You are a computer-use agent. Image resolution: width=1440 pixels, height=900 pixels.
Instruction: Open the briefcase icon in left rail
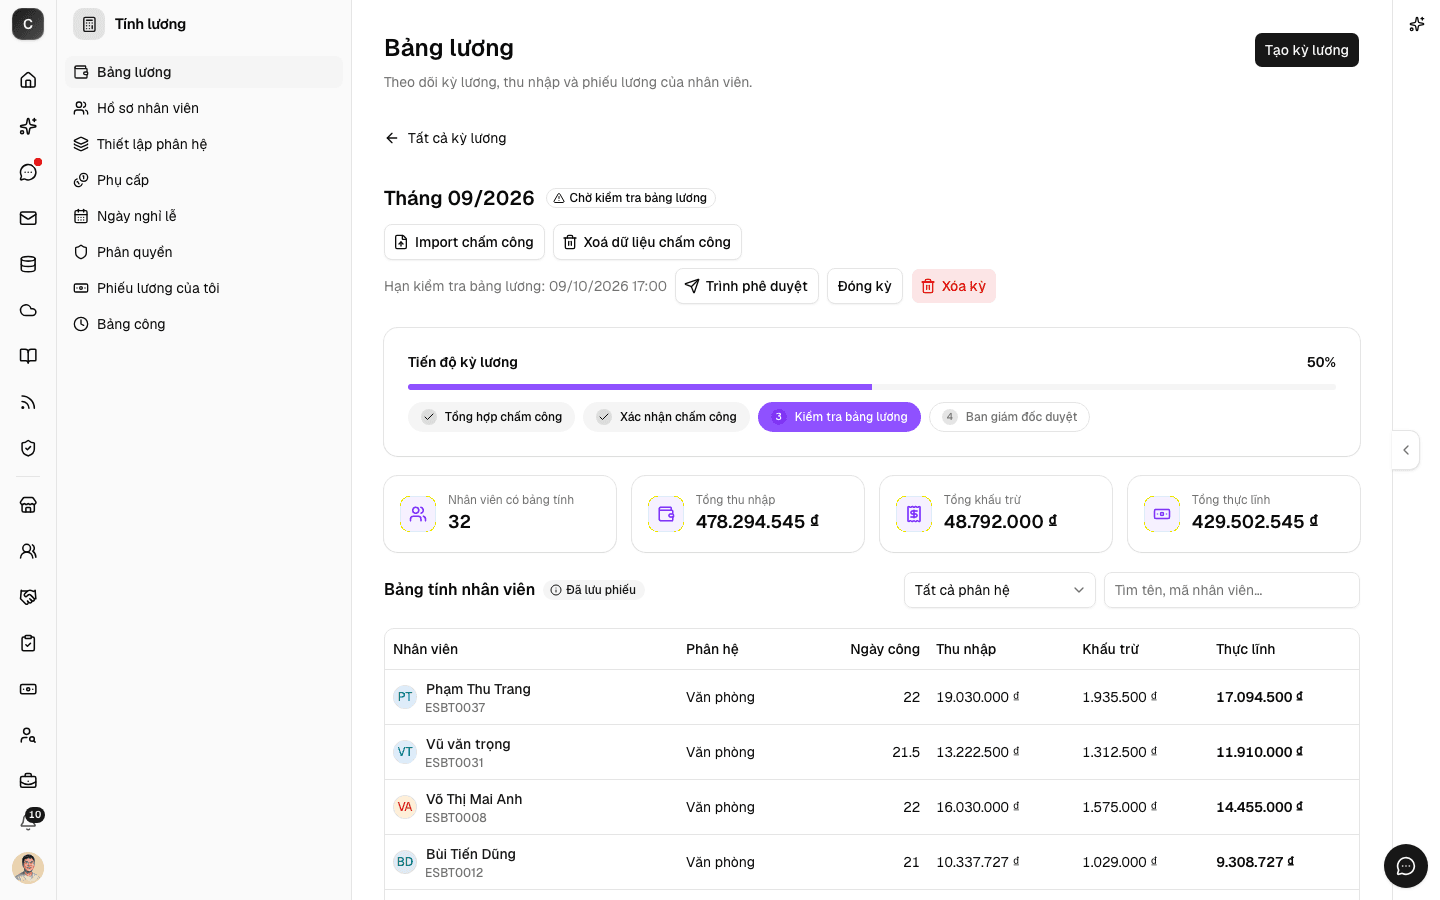pos(28,781)
